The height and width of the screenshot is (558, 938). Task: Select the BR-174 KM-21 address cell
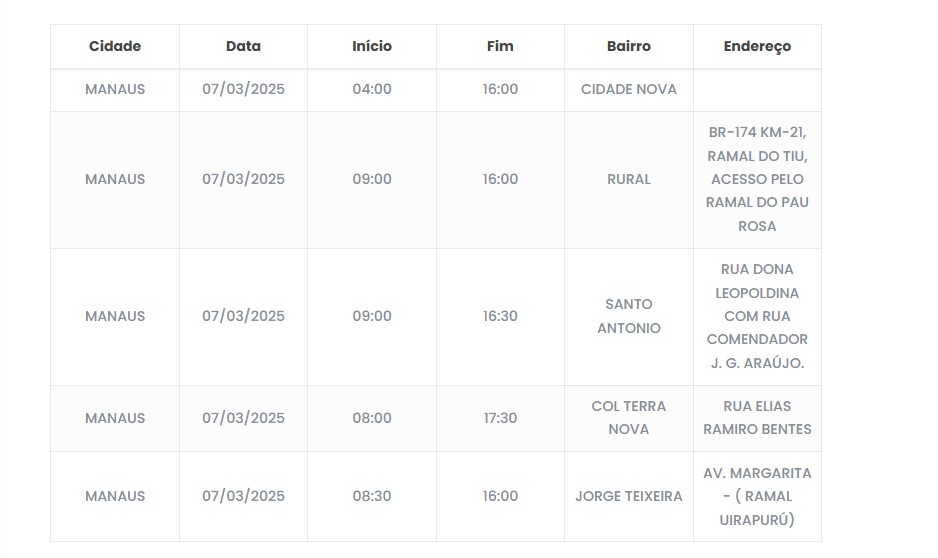[x=757, y=179]
